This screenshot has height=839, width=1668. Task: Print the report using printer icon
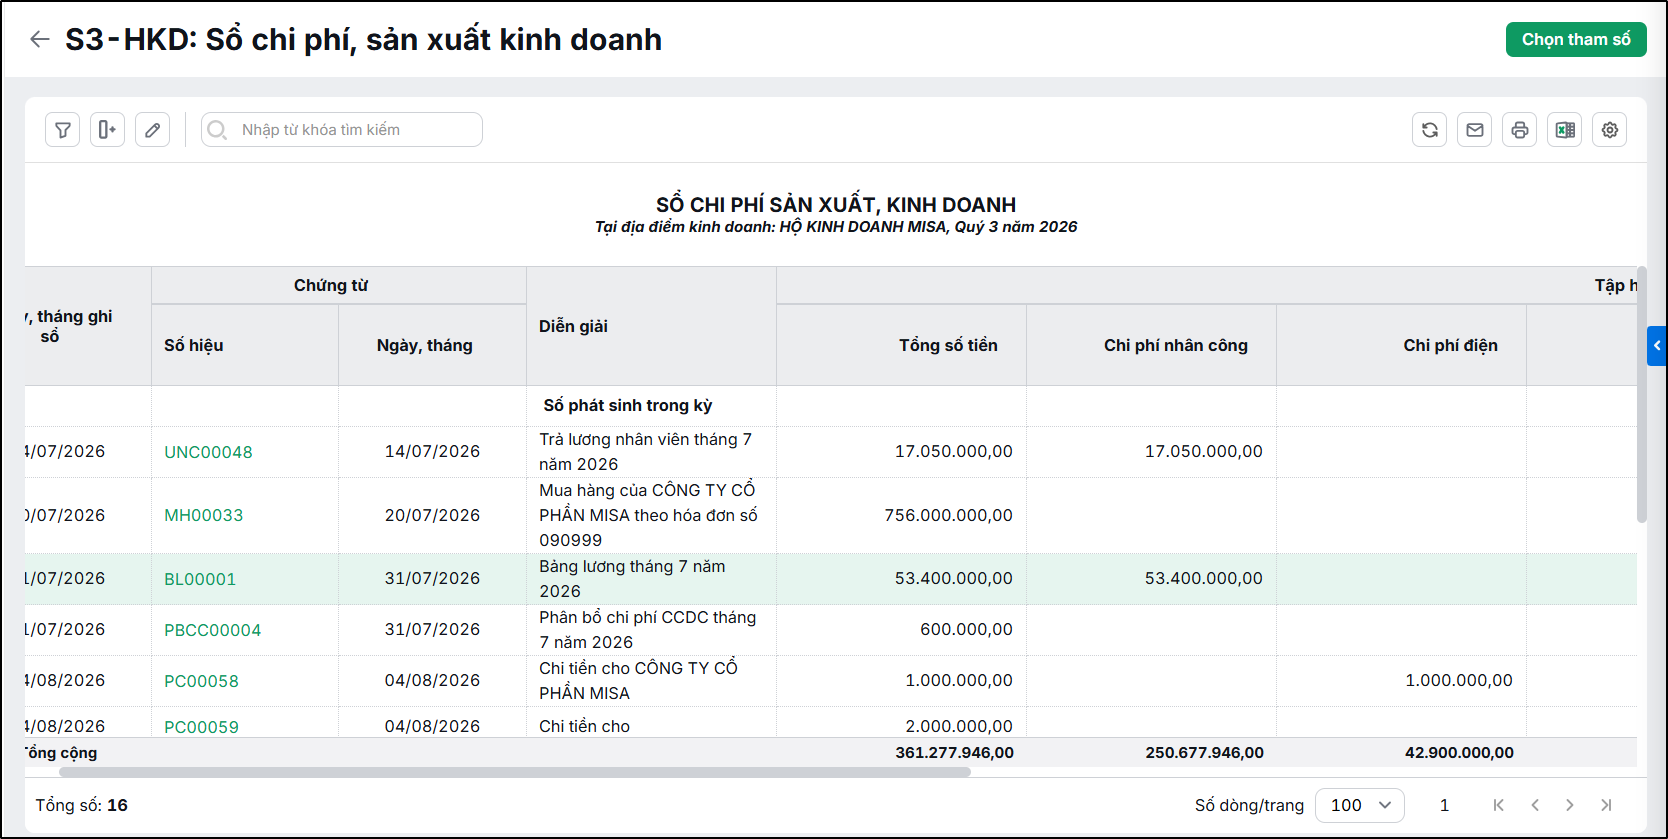click(1520, 130)
